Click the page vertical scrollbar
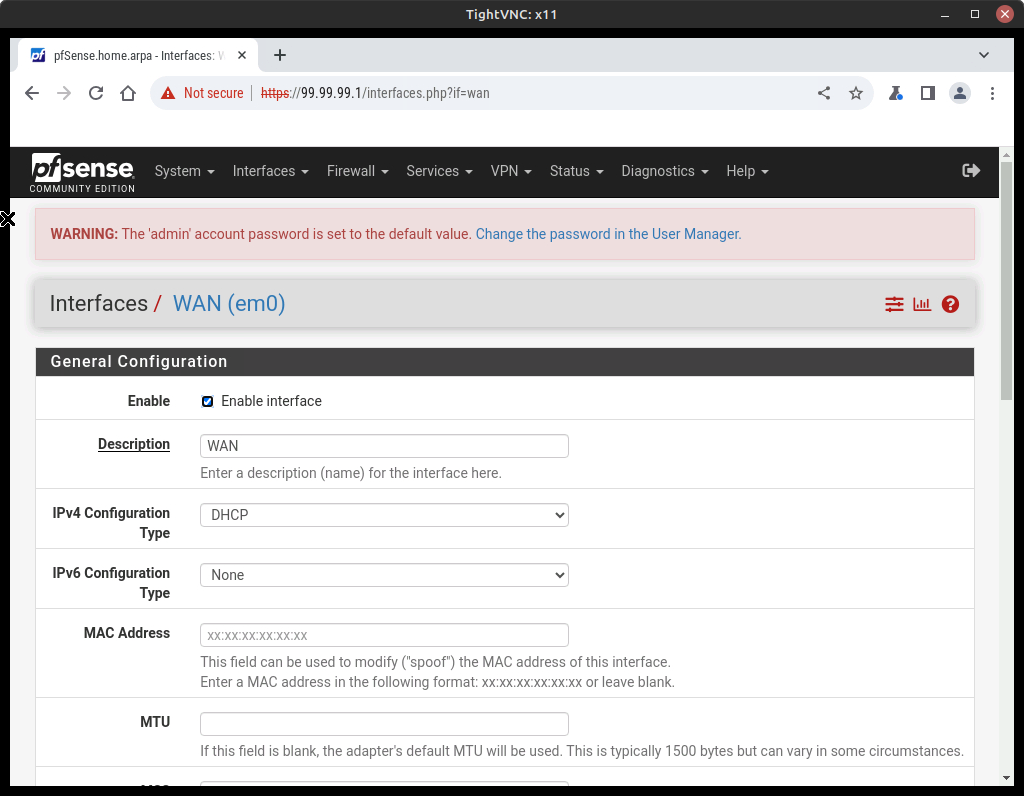This screenshot has height=796, width=1024. tap(1006, 281)
